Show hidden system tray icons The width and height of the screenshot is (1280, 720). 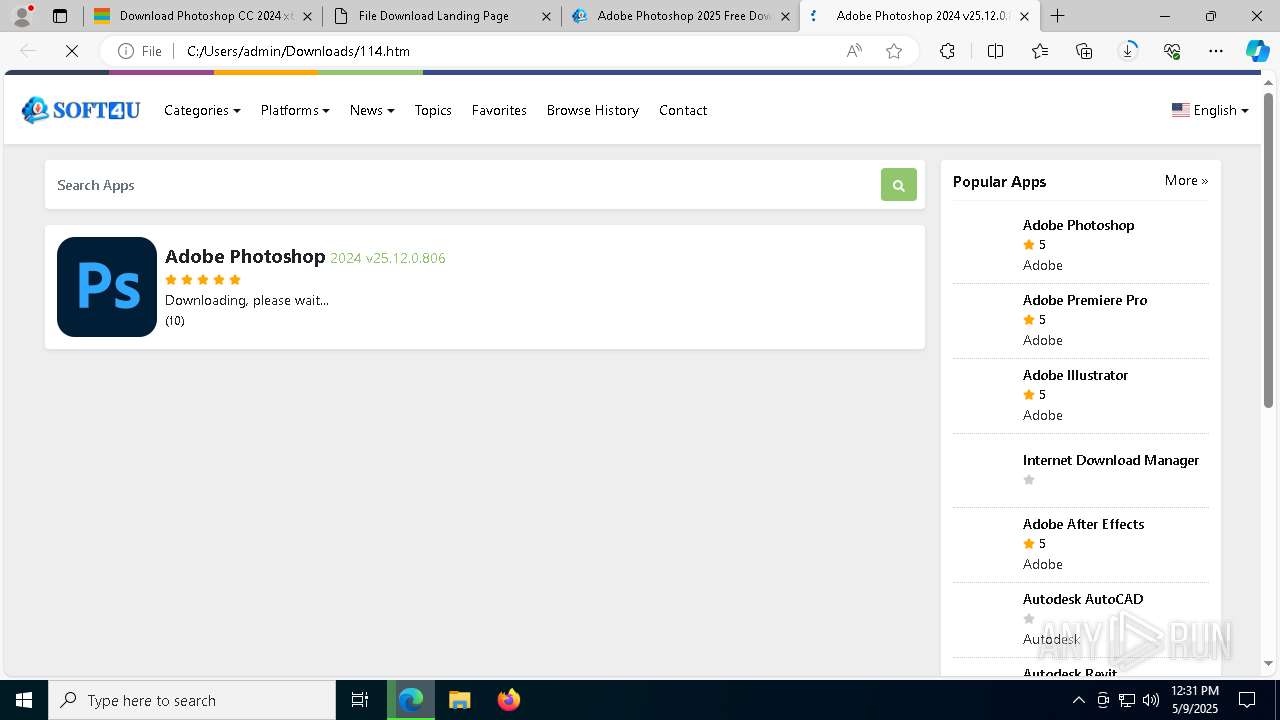1078,700
